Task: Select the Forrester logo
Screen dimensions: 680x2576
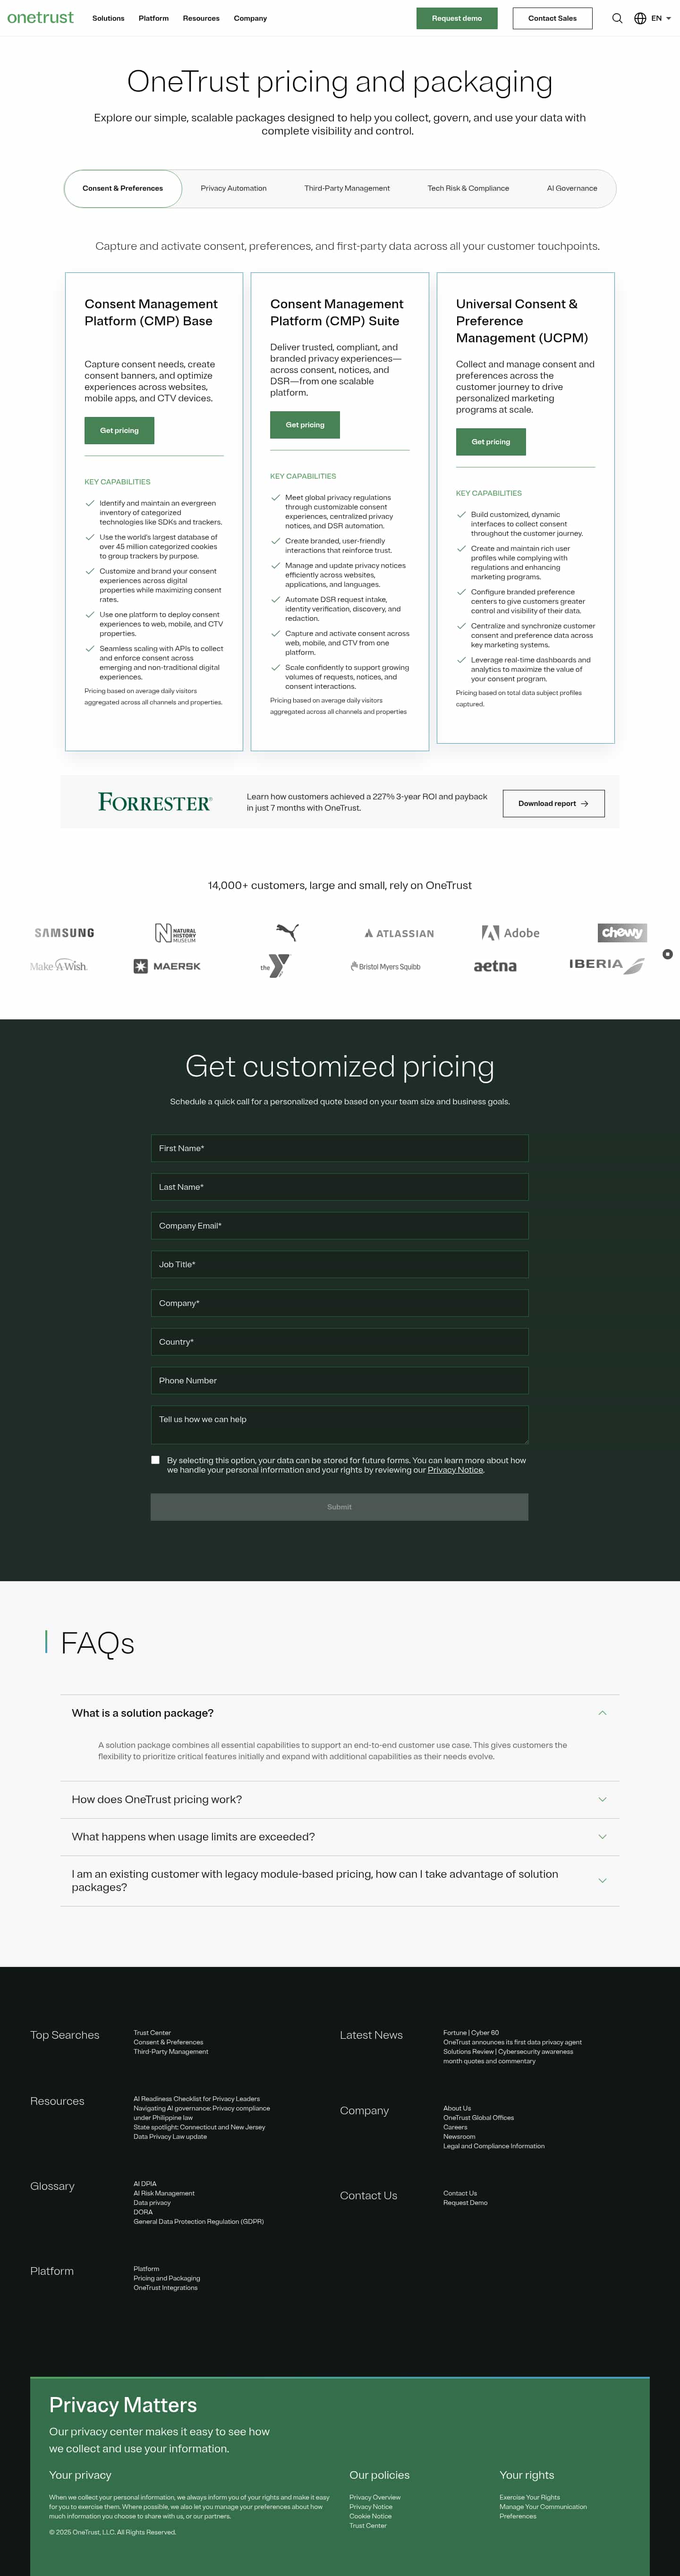Action: click(154, 801)
